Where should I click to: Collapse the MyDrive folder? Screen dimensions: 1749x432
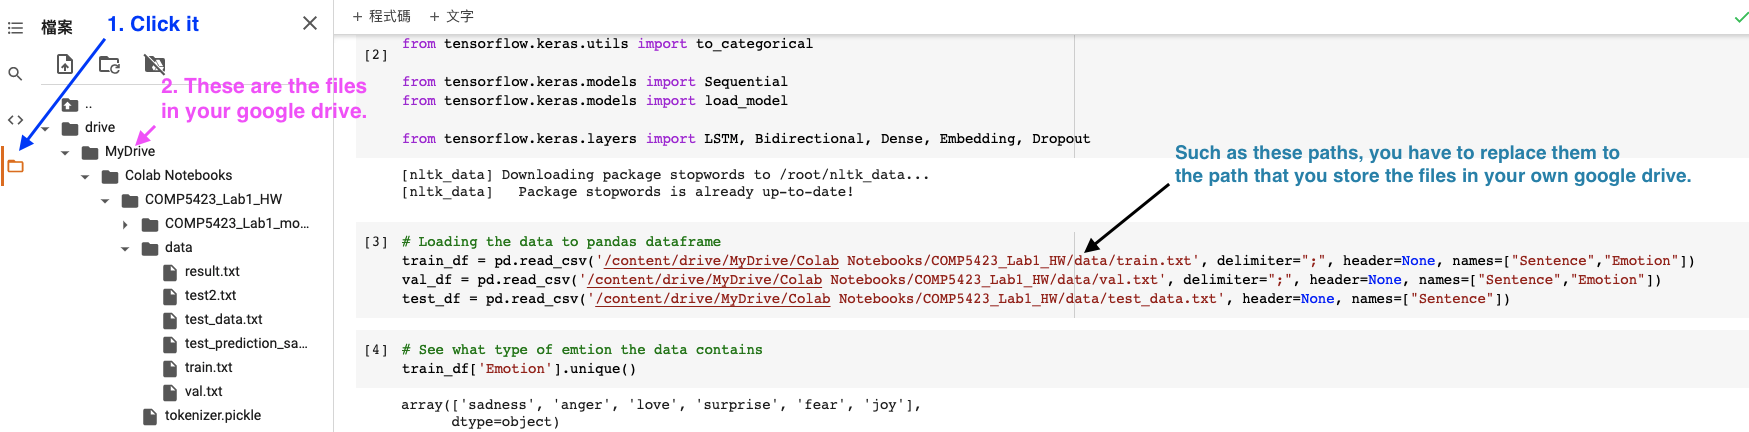65,152
